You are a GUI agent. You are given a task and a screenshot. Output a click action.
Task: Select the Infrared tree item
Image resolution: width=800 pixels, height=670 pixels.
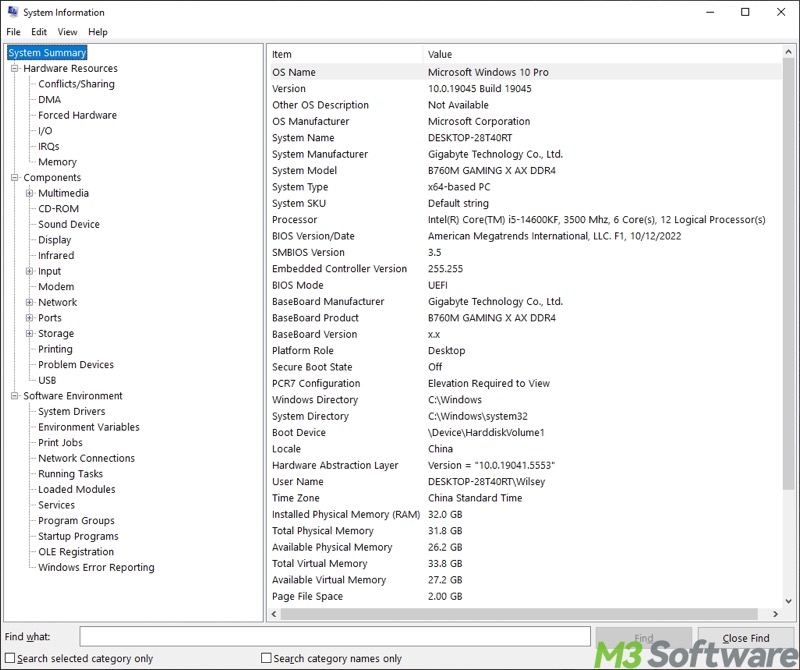(x=56, y=256)
